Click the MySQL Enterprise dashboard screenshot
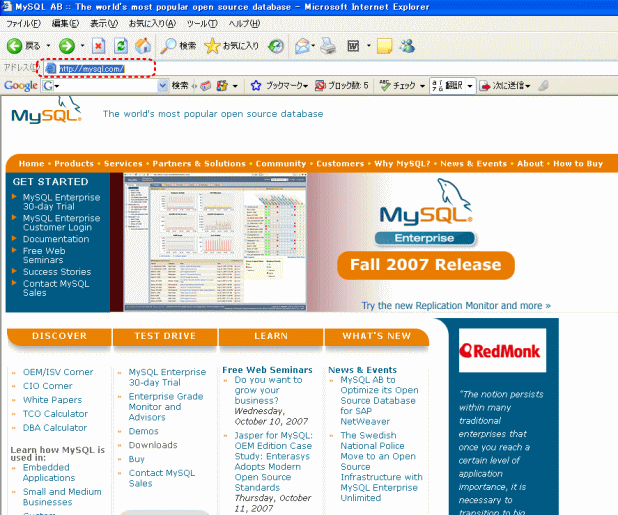Viewport: 618px width, 515px height. (x=215, y=243)
